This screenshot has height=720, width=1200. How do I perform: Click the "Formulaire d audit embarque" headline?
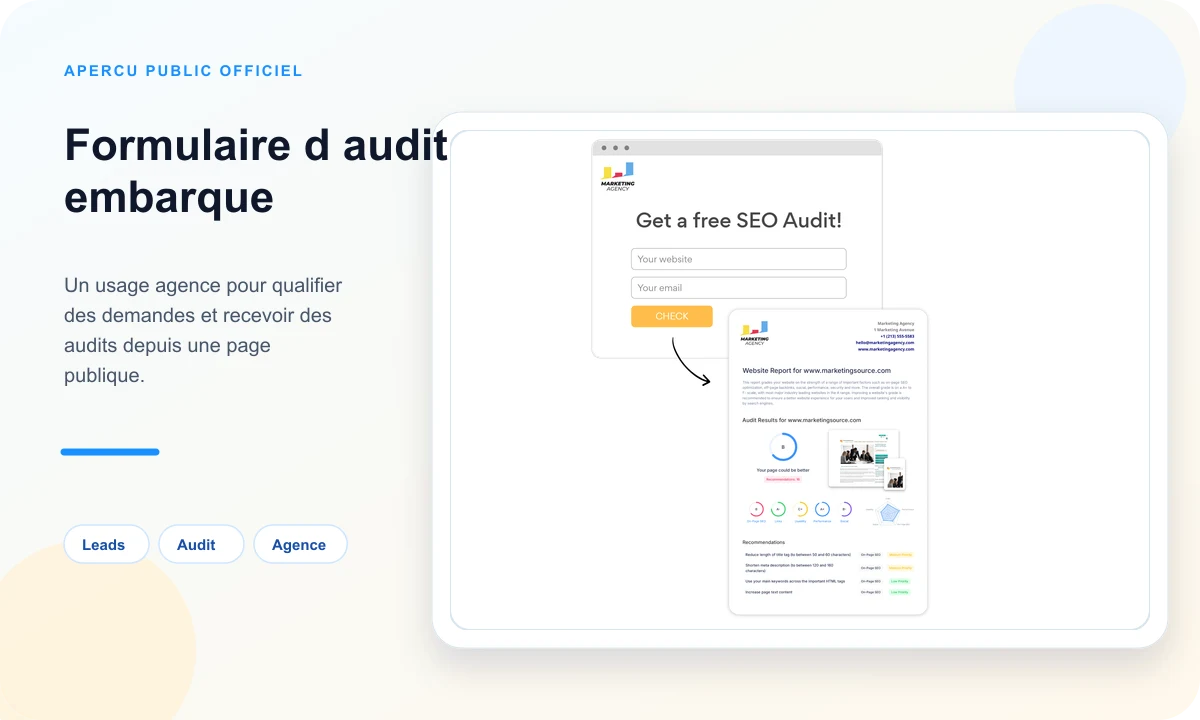256,171
